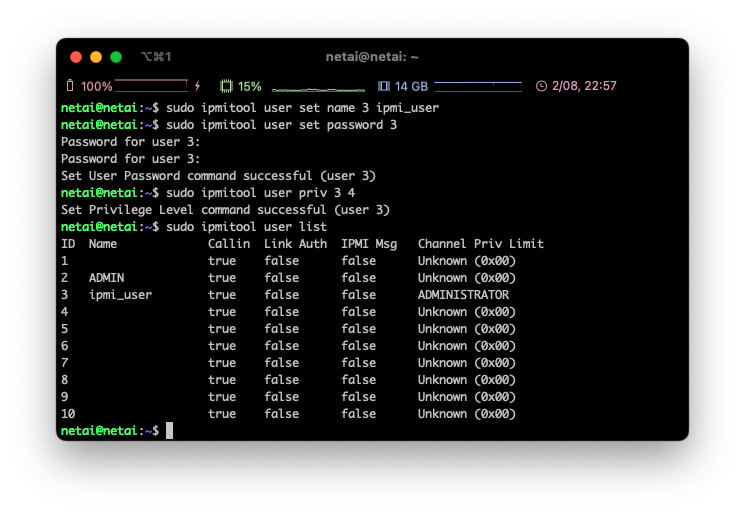
Task: Click 'Set Privilege Level command successful' line
Action: (x=225, y=210)
